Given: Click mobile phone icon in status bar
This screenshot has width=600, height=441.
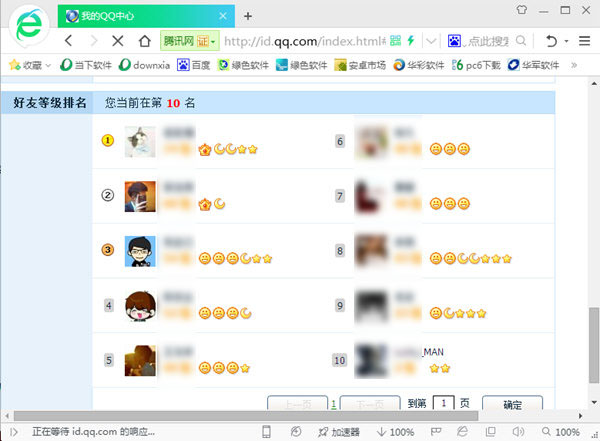Looking at the screenshot, I should pyautogui.click(x=266, y=432).
